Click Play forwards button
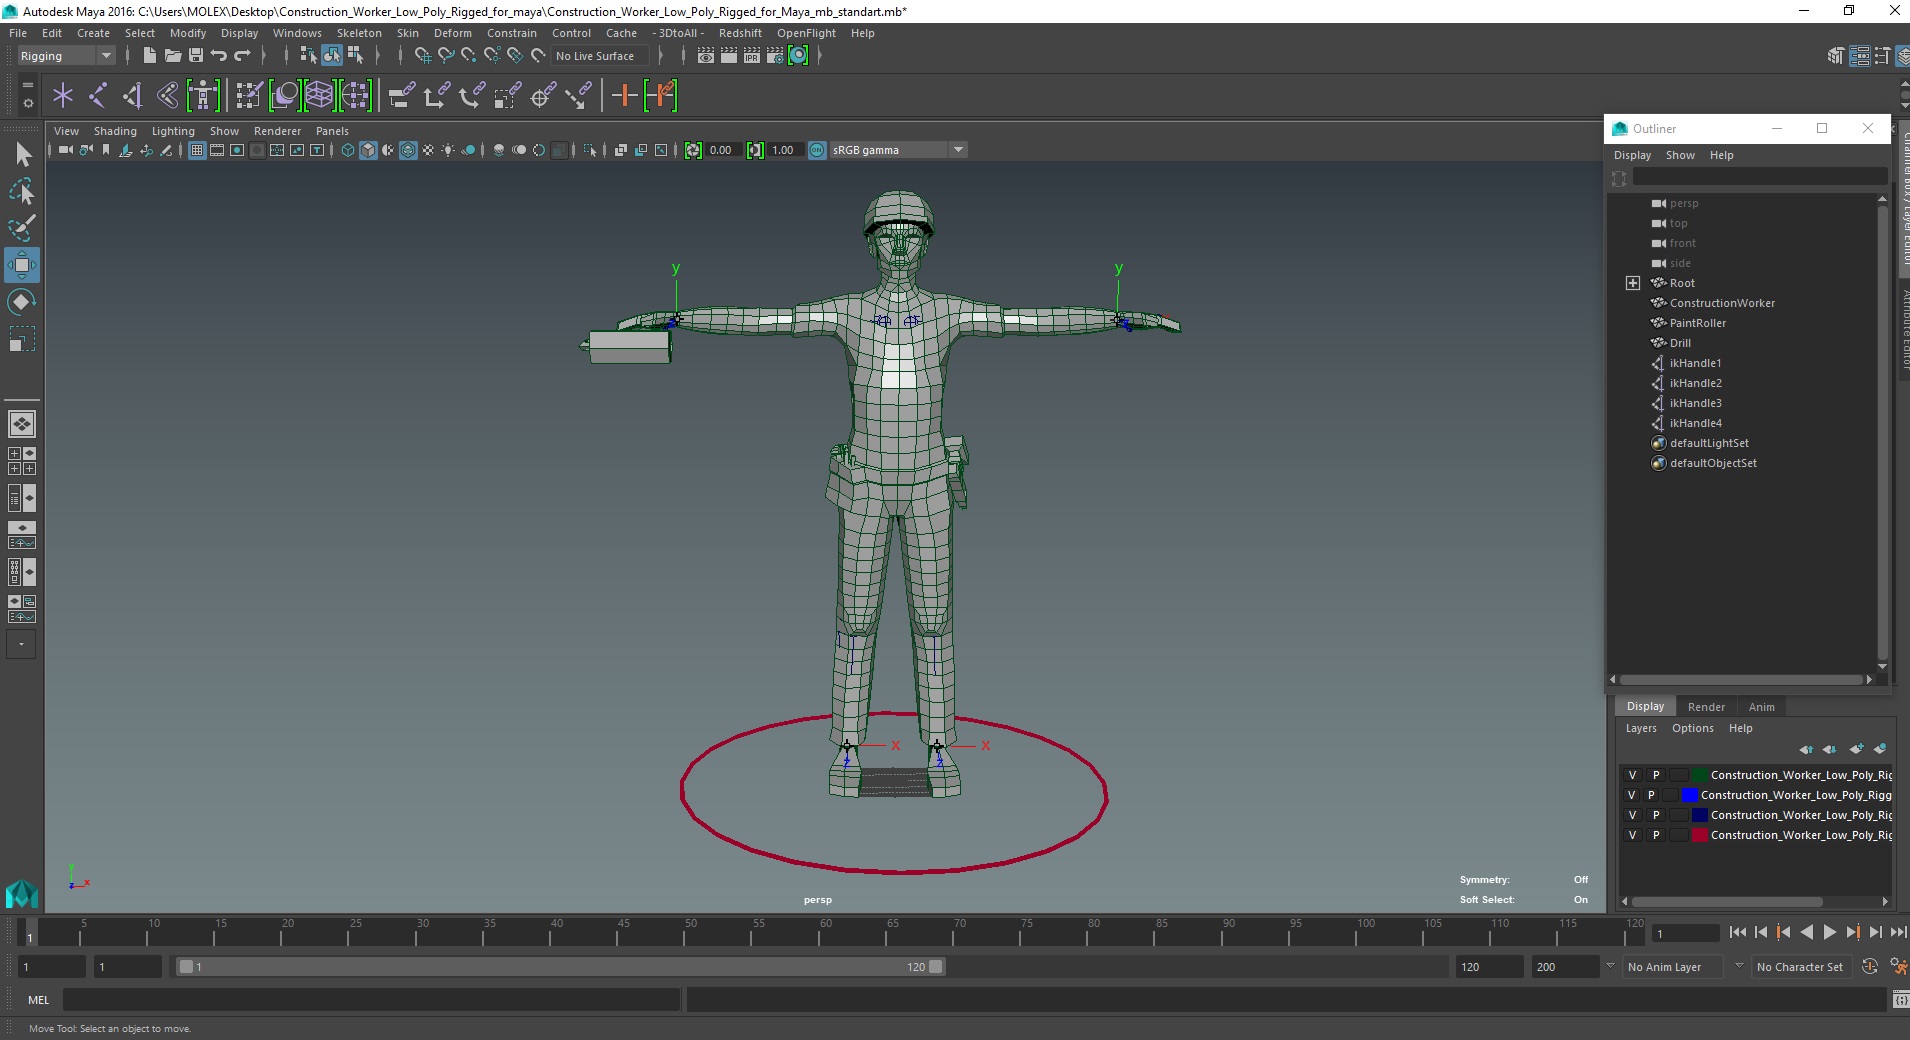 point(1829,932)
